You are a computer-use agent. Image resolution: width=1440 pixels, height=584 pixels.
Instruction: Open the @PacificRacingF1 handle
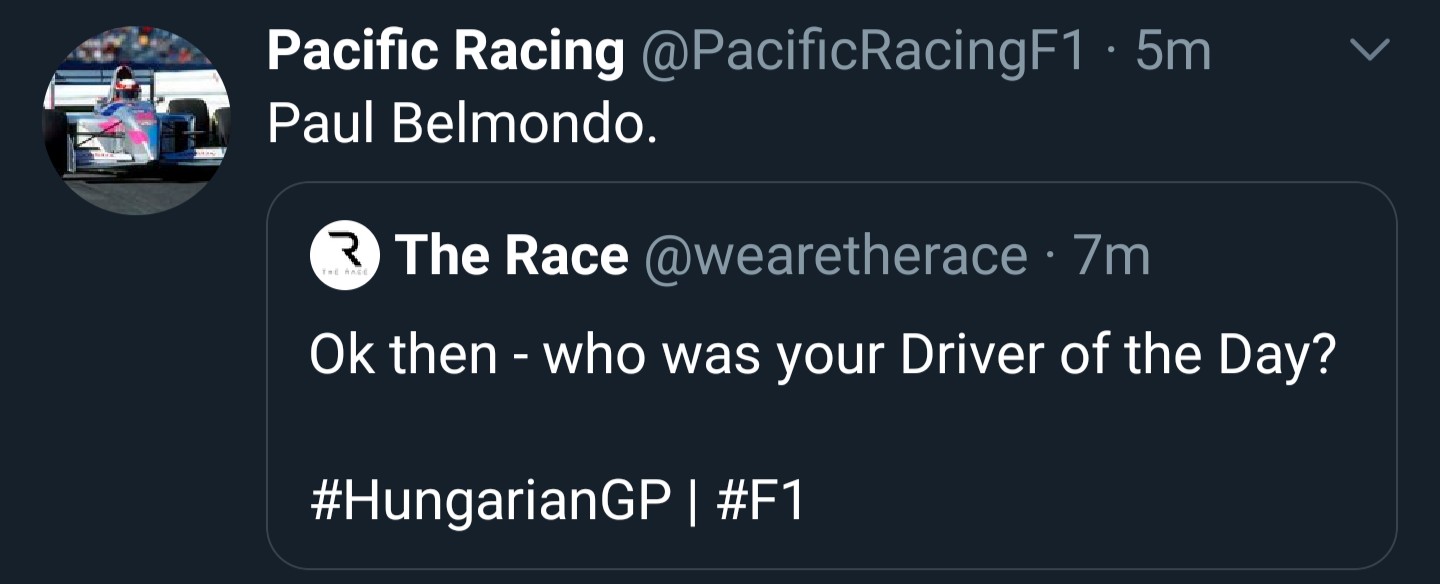861,50
